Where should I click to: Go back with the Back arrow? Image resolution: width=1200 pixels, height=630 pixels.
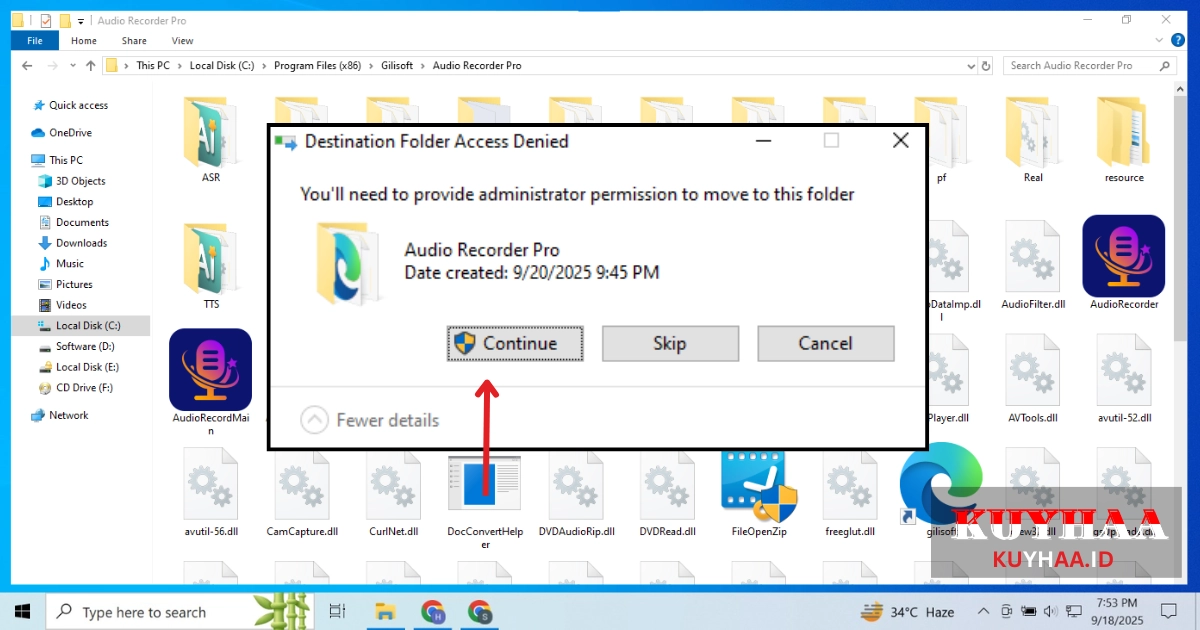28,66
